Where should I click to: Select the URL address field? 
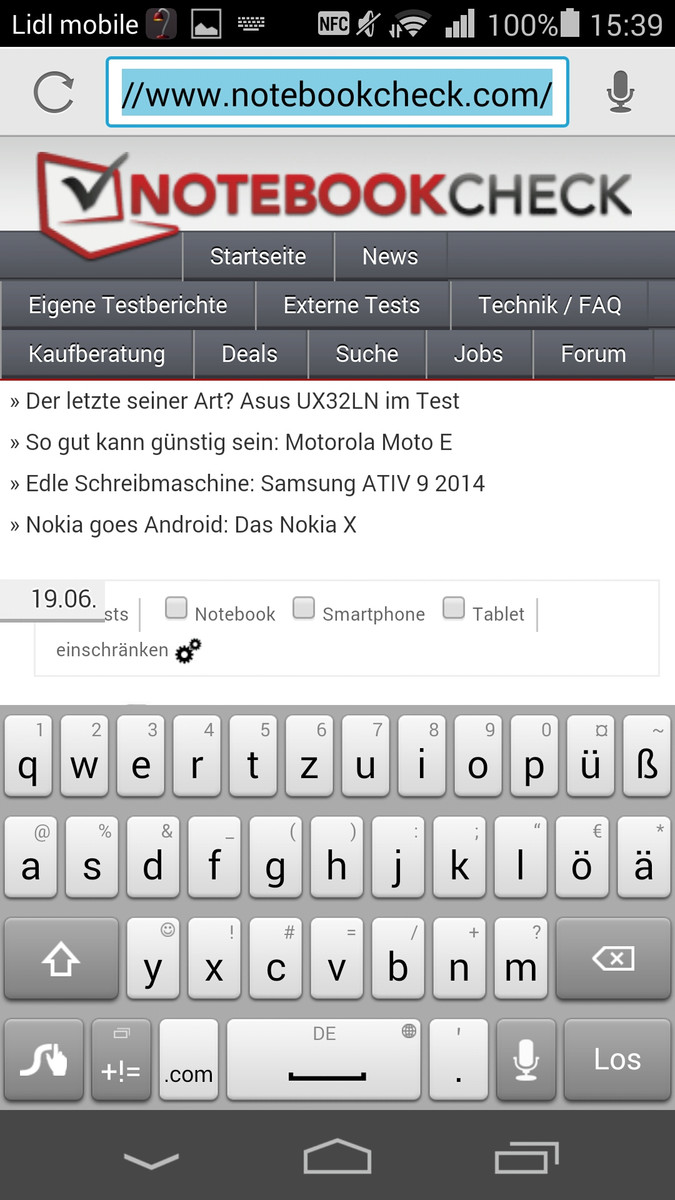337,93
